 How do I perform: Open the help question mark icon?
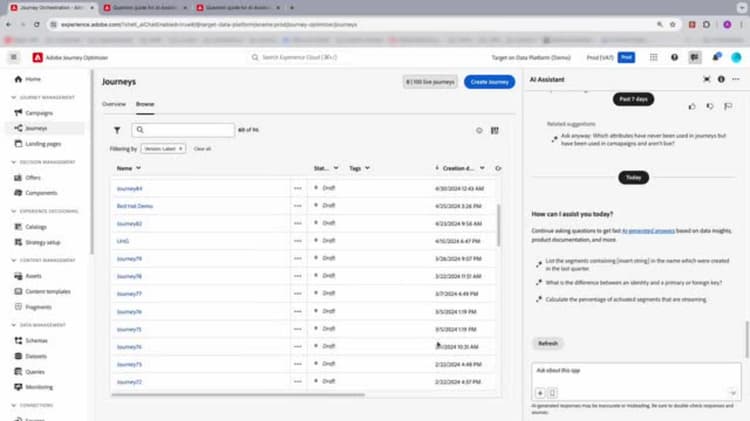[x=674, y=57]
